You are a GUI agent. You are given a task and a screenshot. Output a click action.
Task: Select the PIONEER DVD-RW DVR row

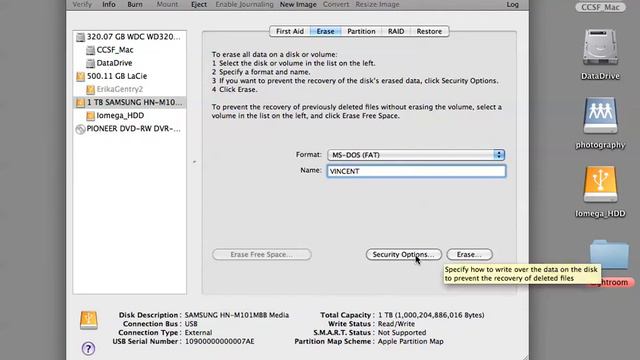[130, 129]
